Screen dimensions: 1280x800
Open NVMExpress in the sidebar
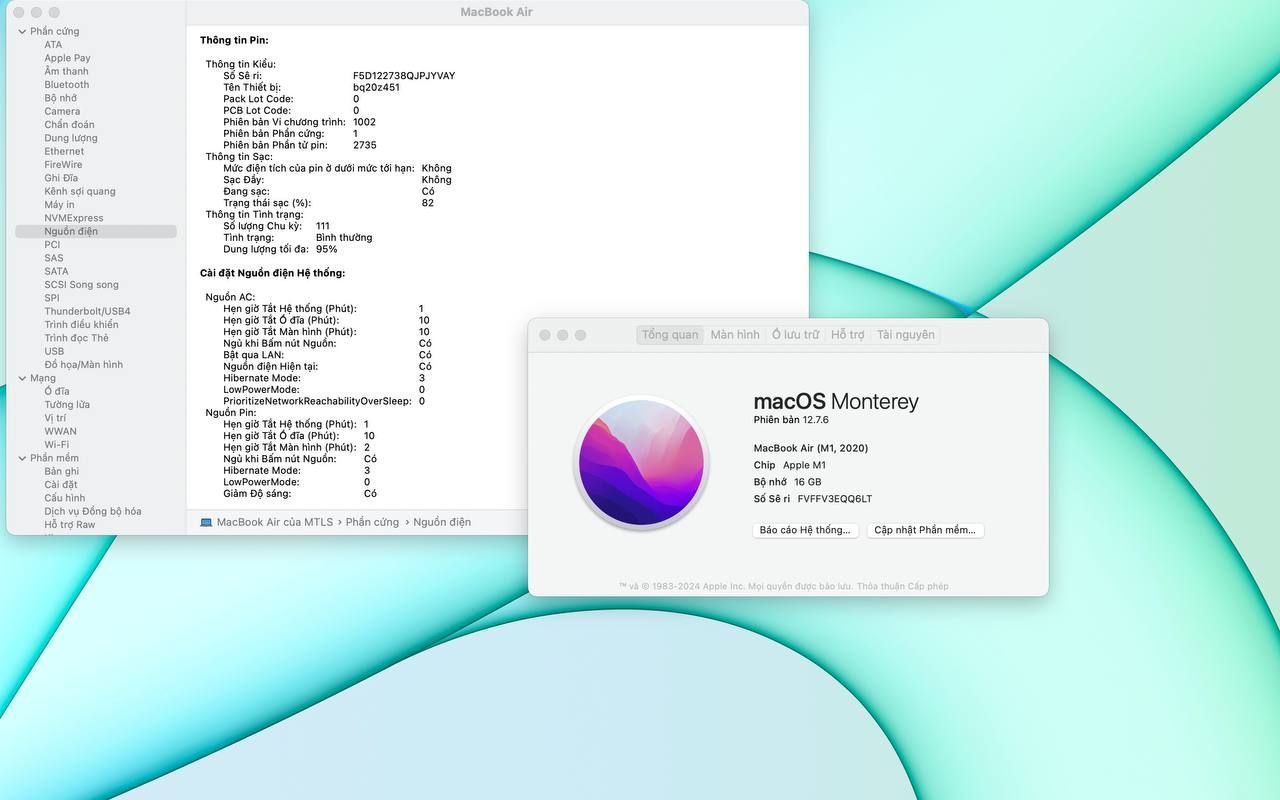click(x=74, y=218)
